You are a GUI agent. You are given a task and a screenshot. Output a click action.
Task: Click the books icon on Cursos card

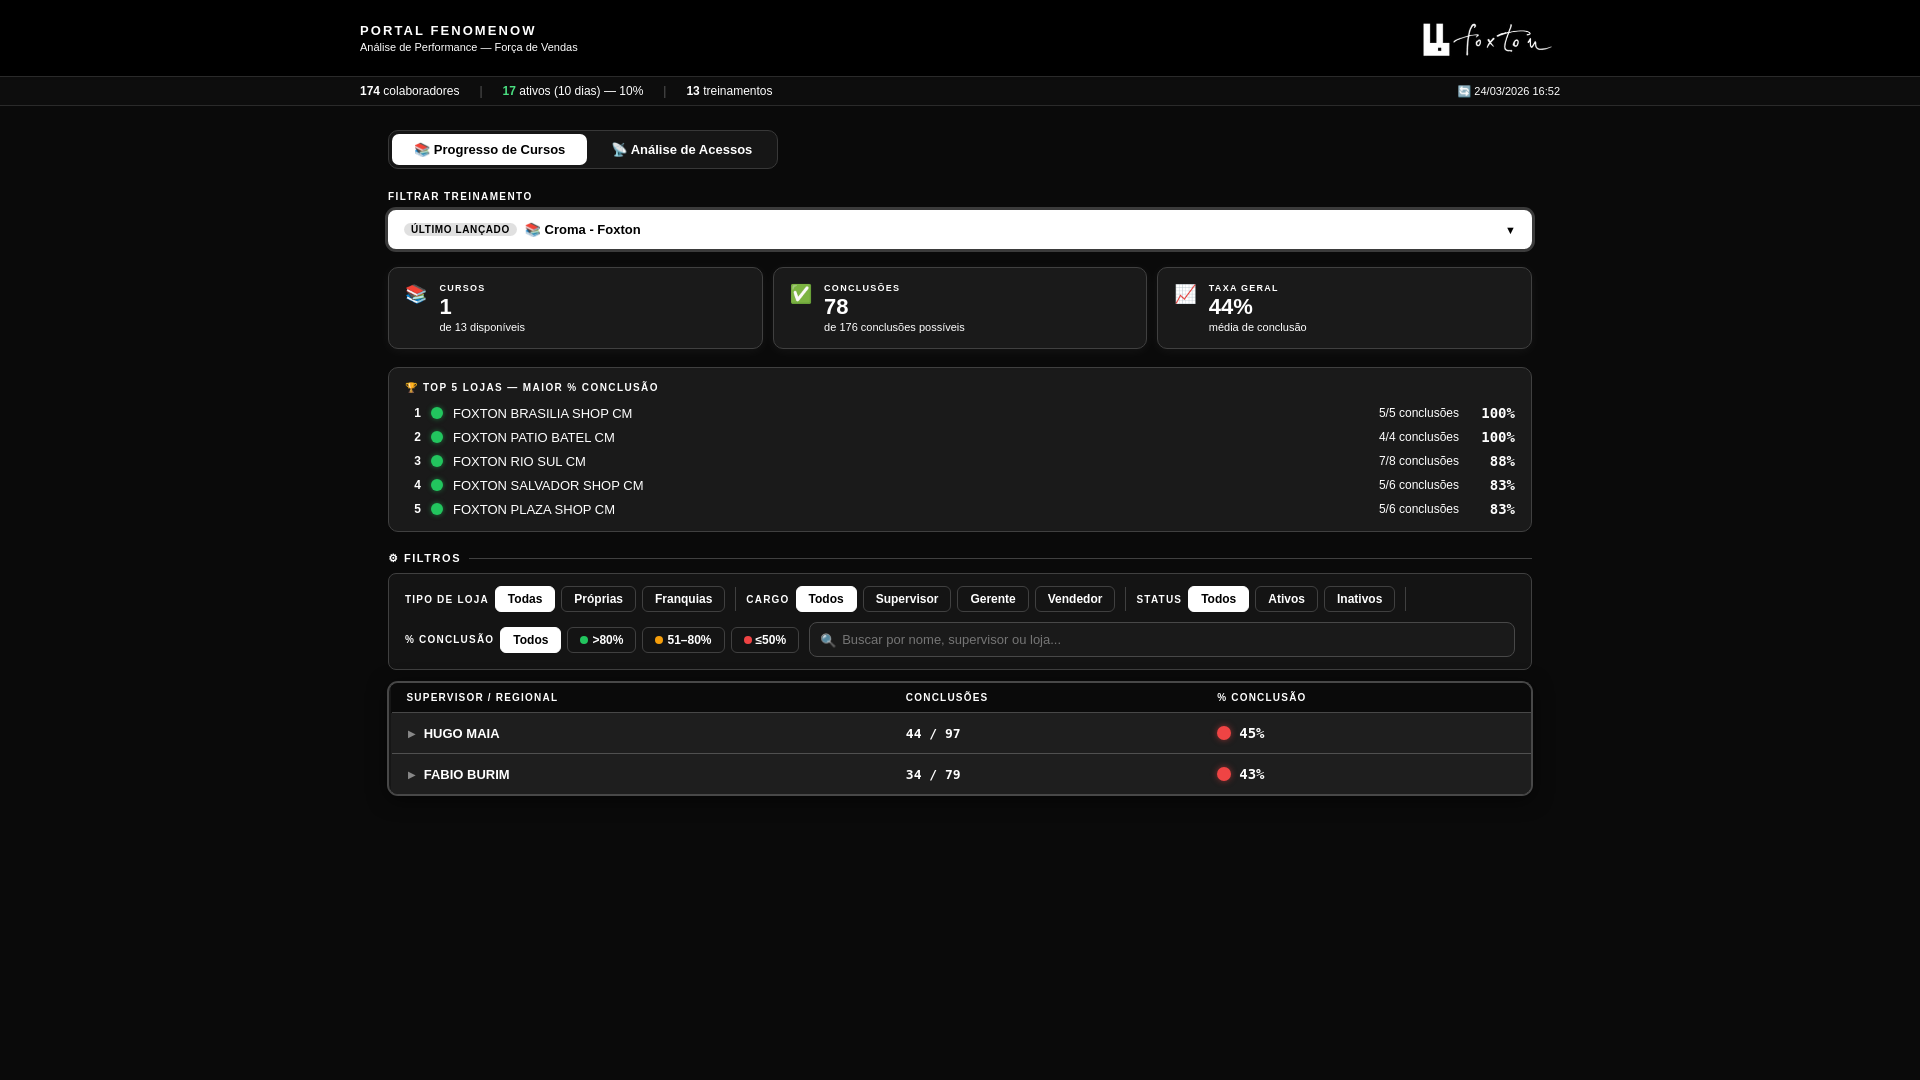(416, 294)
